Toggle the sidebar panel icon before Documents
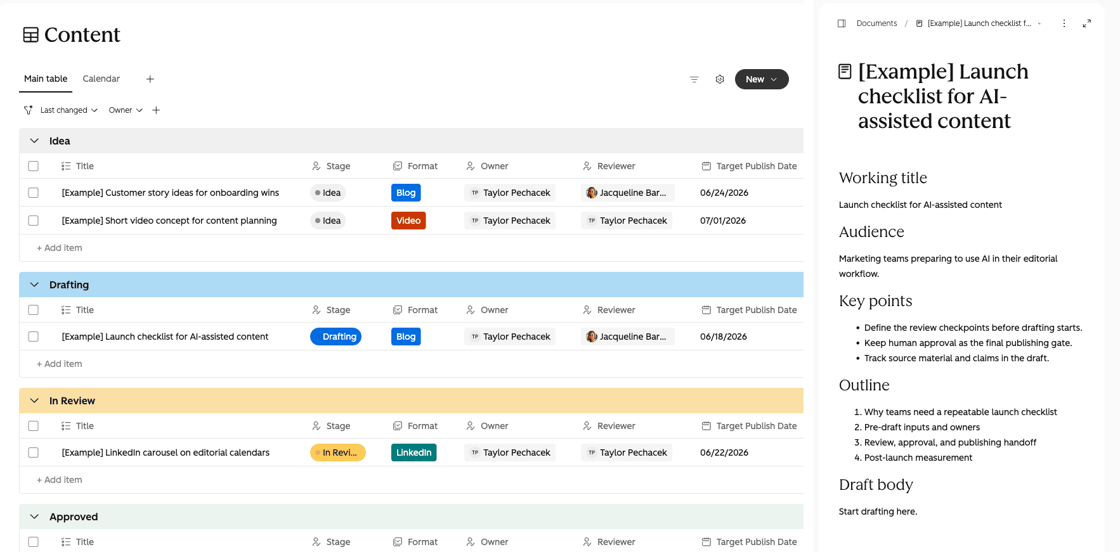Screen dimensions: 1120x552 coord(841,24)
